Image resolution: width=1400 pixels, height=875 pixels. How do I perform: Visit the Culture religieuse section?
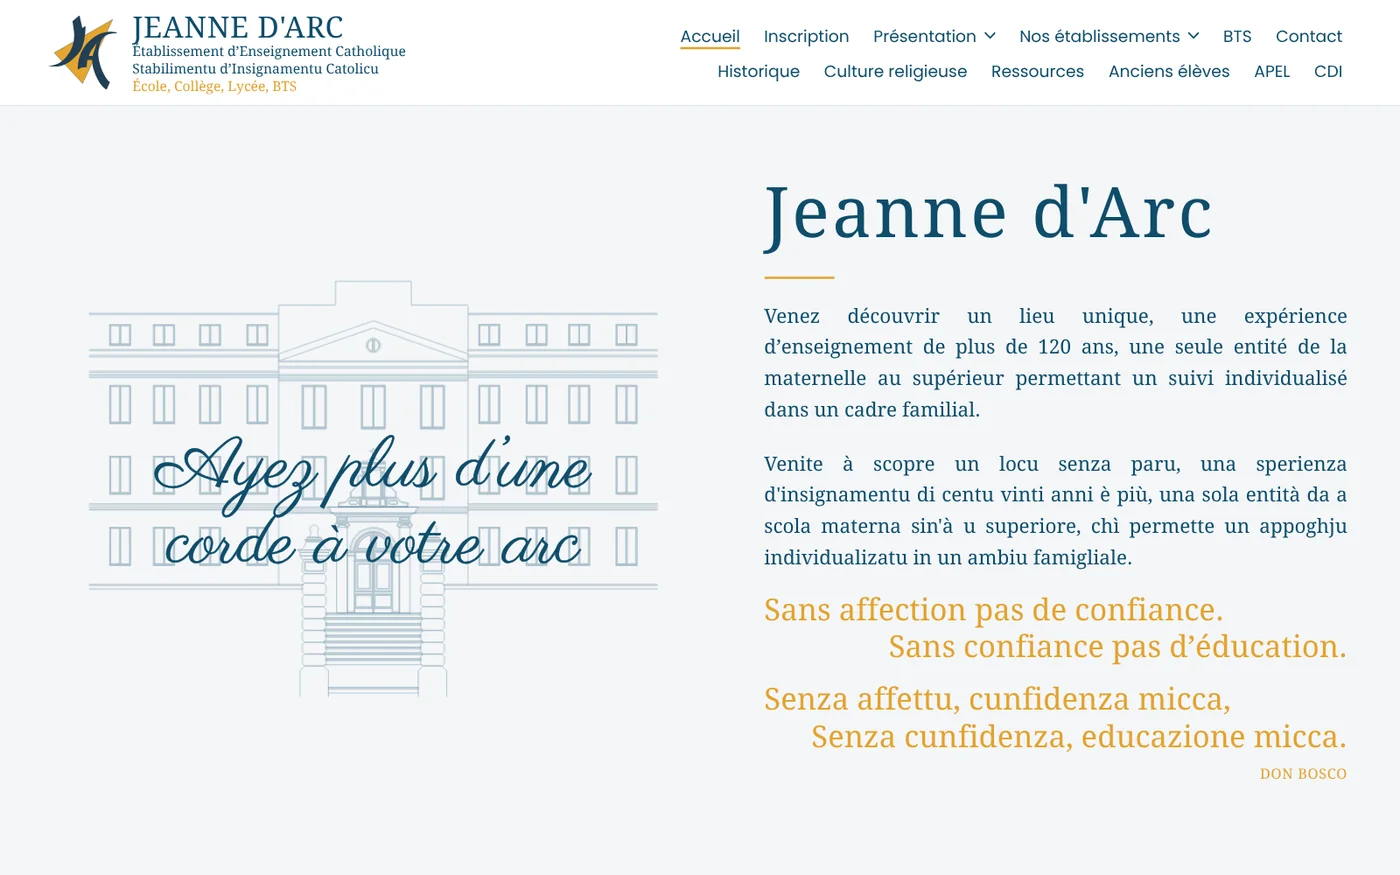point(895,71)
